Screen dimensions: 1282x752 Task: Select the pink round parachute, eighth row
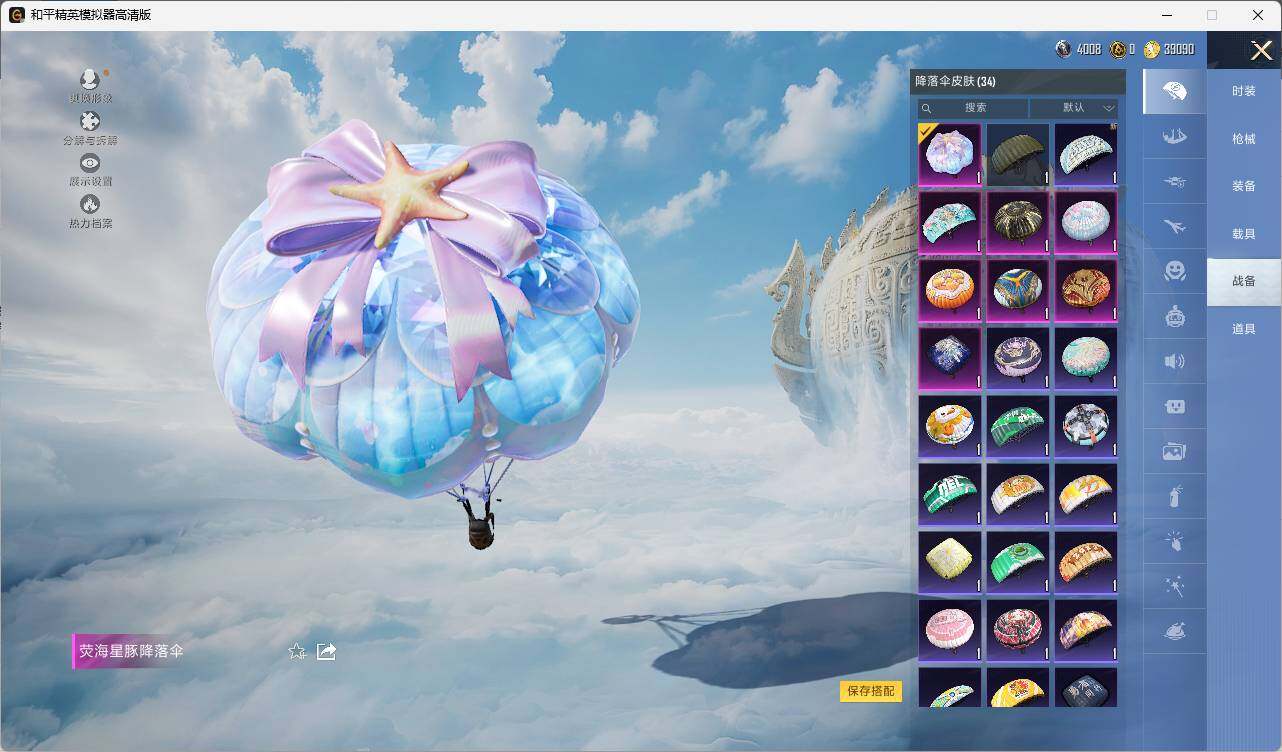click(950, 631)
